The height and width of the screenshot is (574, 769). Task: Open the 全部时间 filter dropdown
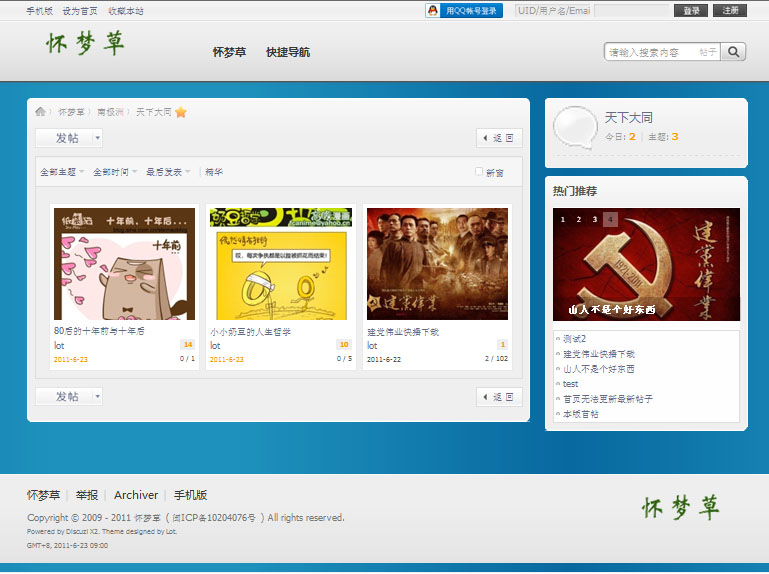point(115,172)
